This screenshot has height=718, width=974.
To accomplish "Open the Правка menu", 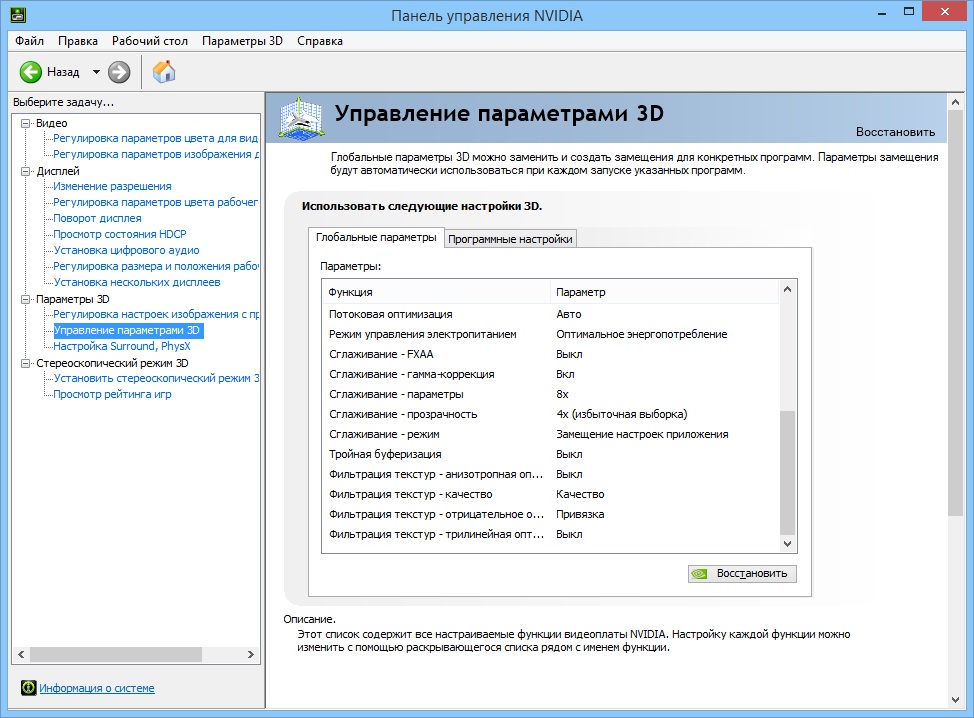I will point(78,41).
